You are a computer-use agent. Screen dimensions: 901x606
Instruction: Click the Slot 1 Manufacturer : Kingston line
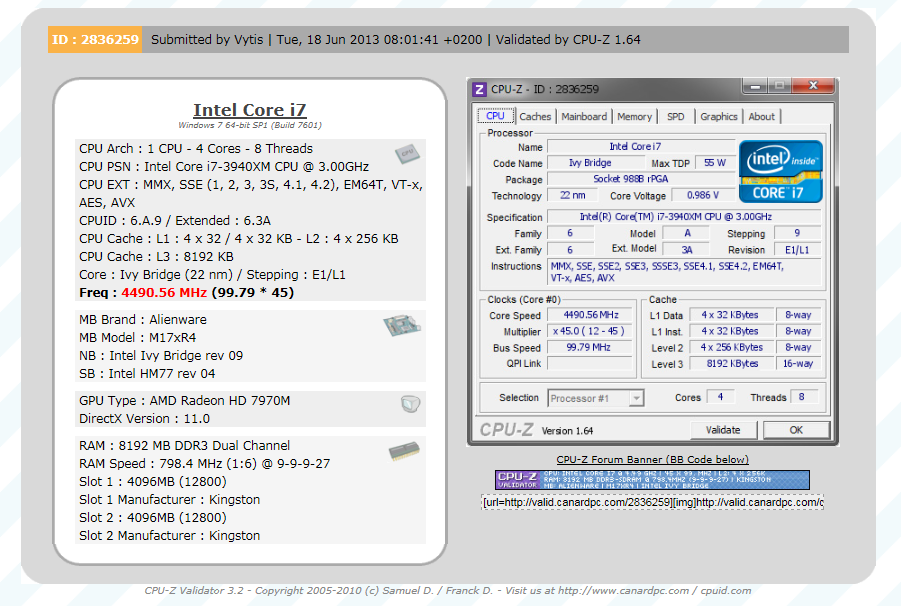pos(170,499)
